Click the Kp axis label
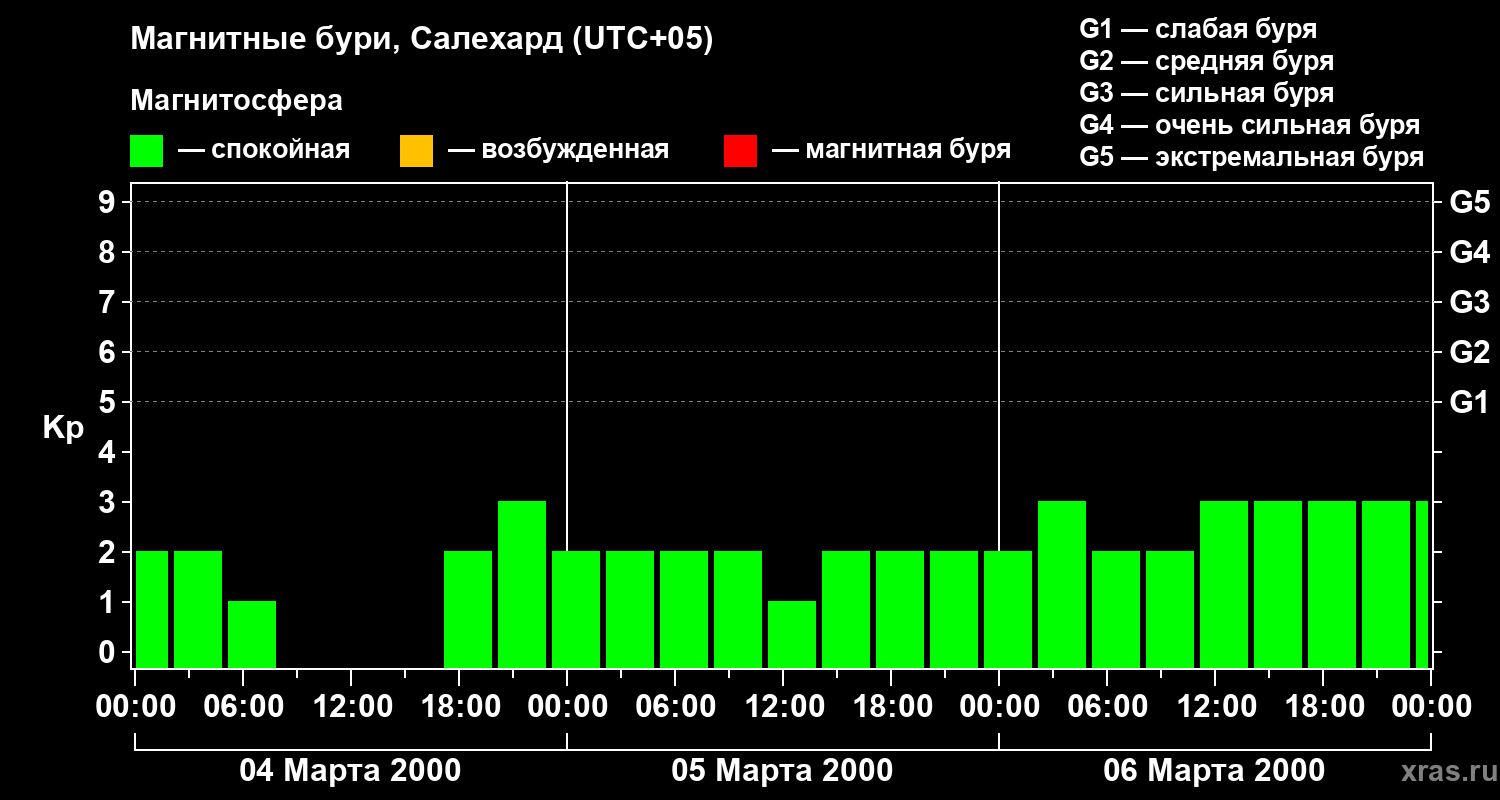1500x800 pixels. tap(63, 428)
